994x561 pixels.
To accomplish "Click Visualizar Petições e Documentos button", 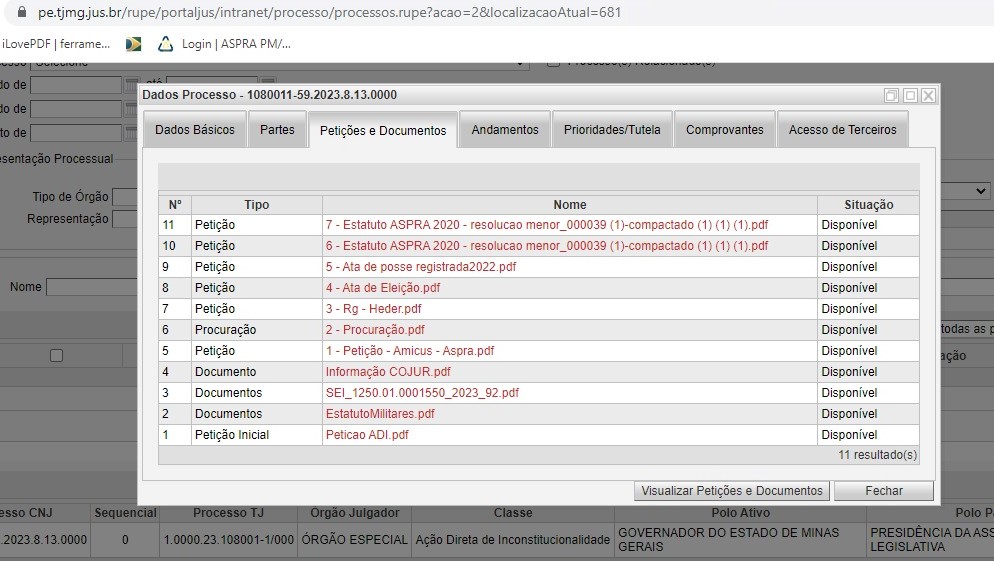I will tap(732, 490).
